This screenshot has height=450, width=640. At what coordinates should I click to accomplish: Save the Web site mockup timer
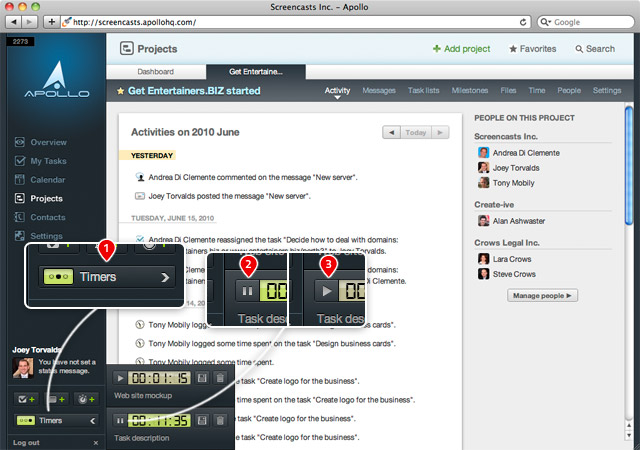click(x=202, y=378)
